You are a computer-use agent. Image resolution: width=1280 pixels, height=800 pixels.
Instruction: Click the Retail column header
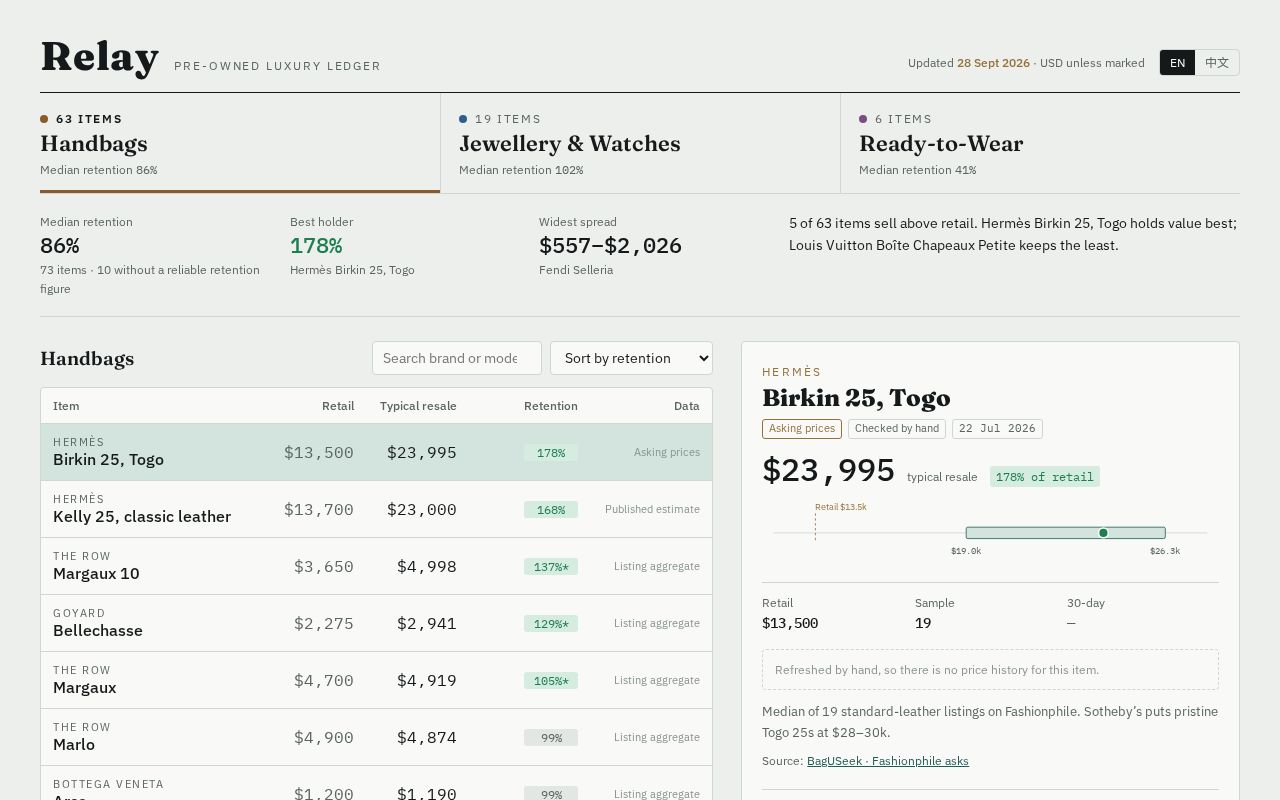[338, 406]
